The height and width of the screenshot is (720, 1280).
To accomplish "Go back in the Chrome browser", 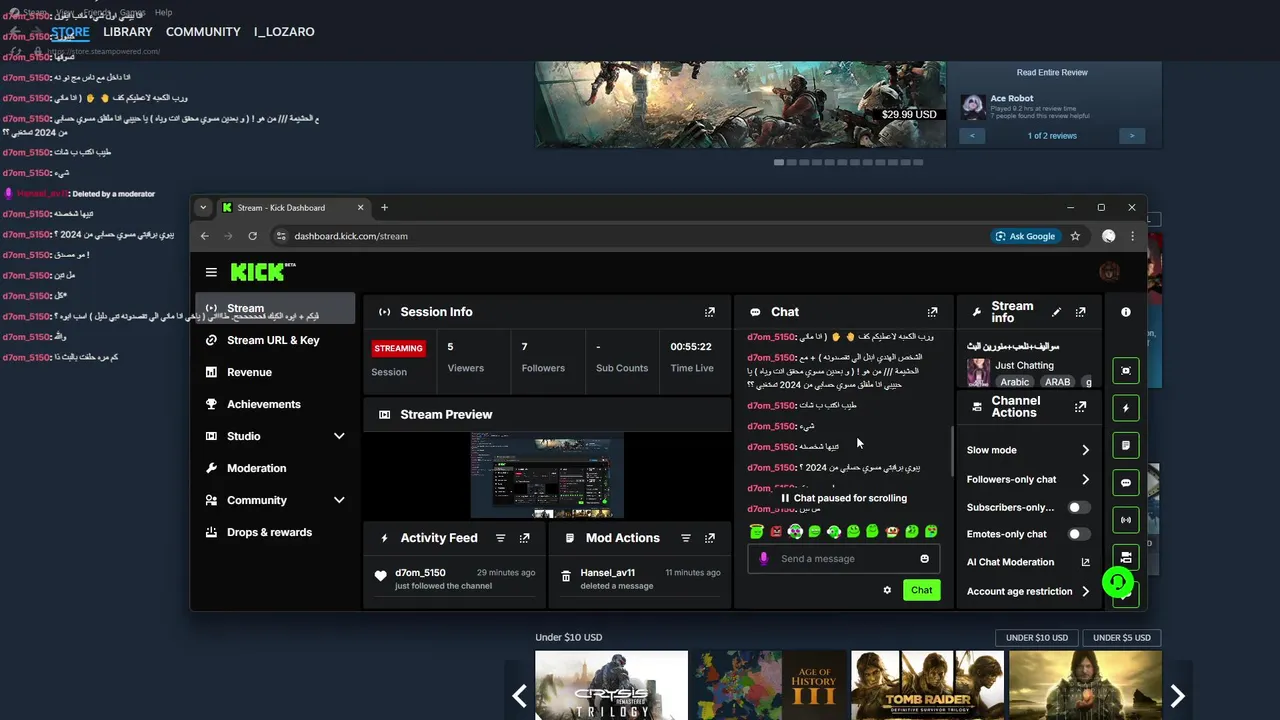I will click(x=204, y=236).
